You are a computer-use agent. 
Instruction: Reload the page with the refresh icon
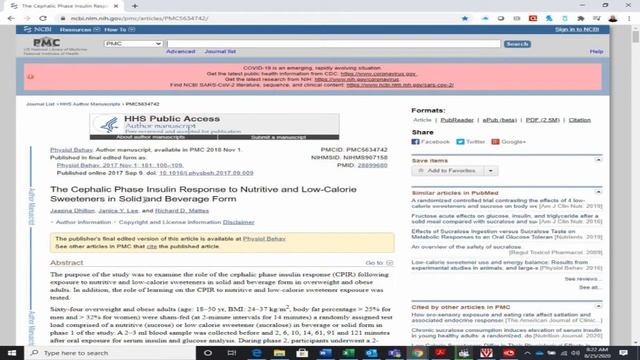[x=43, y=18]
